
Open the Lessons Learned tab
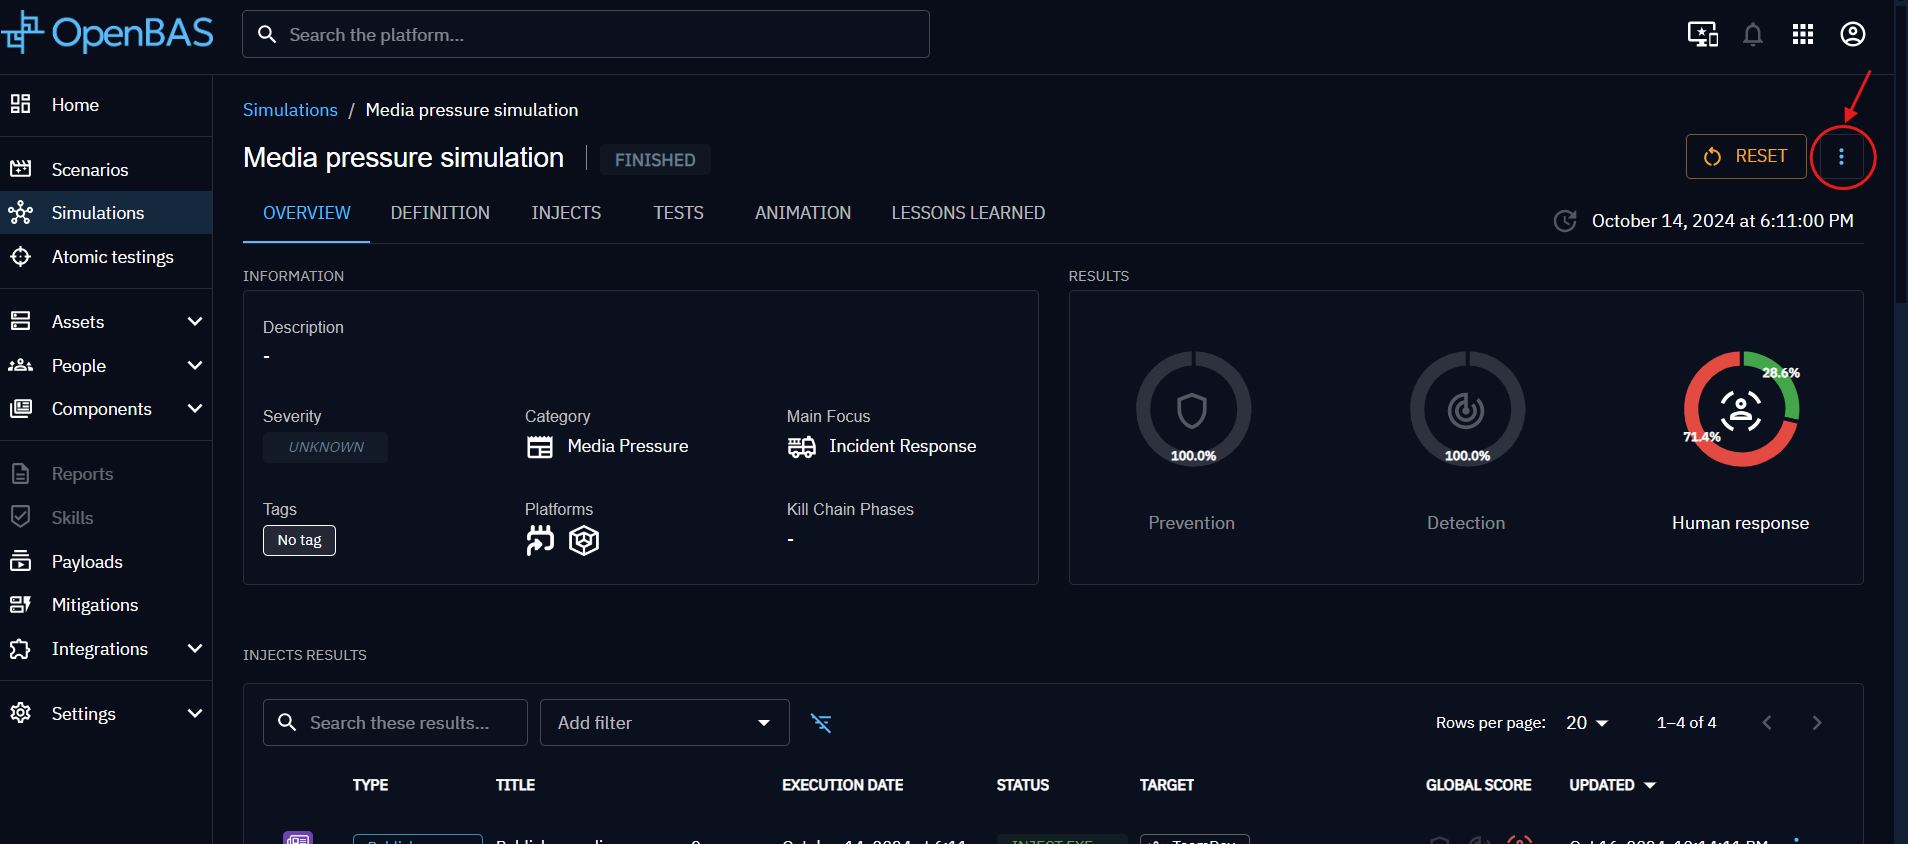[967, 213]
